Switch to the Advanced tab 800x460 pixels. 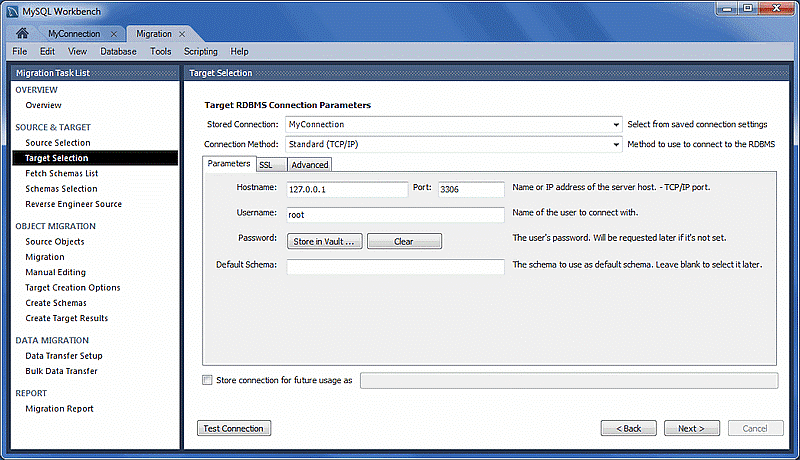309,165
